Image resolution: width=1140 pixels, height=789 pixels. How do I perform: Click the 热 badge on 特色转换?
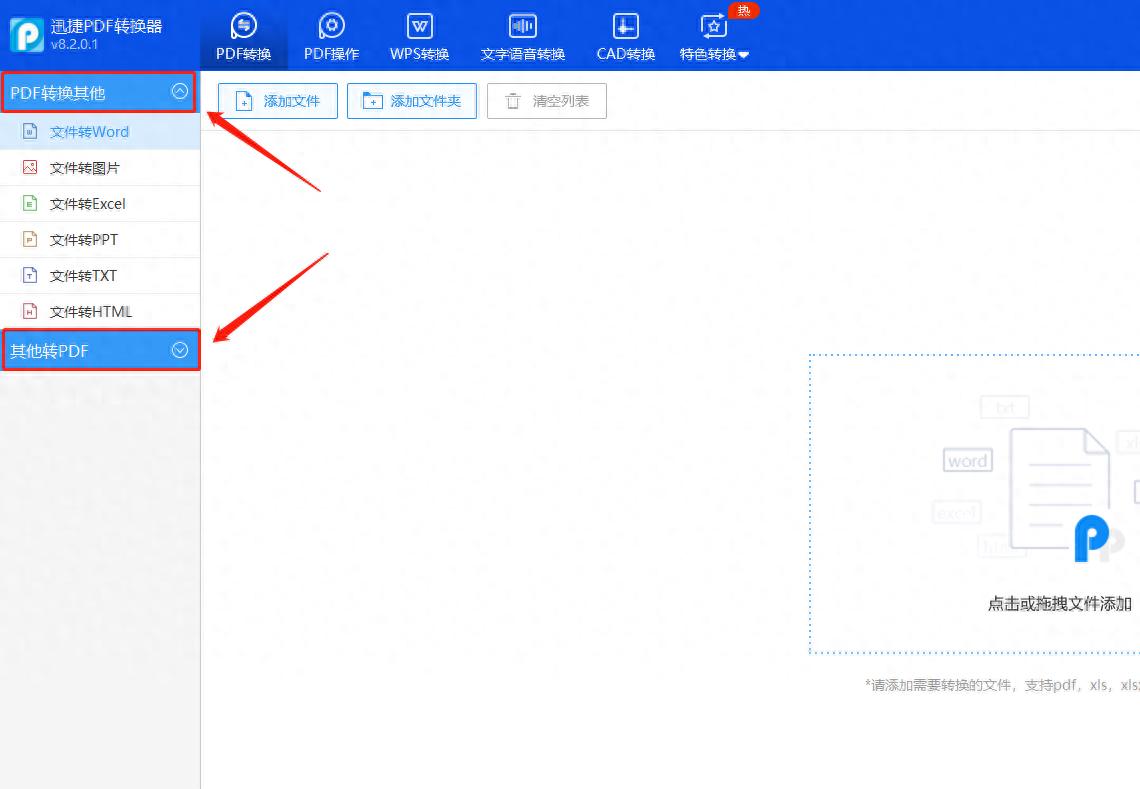tap(744, 10)
